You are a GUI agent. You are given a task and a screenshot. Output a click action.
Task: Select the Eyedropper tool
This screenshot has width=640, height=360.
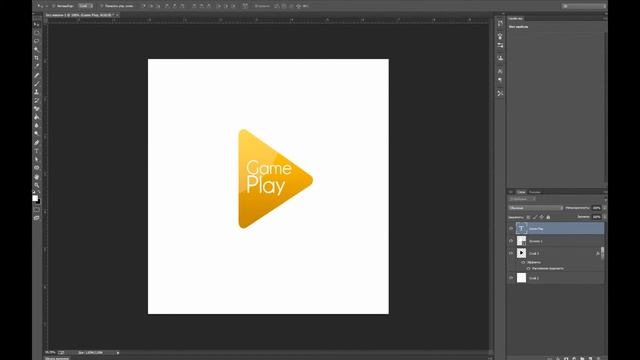click(x=37, y=67)
